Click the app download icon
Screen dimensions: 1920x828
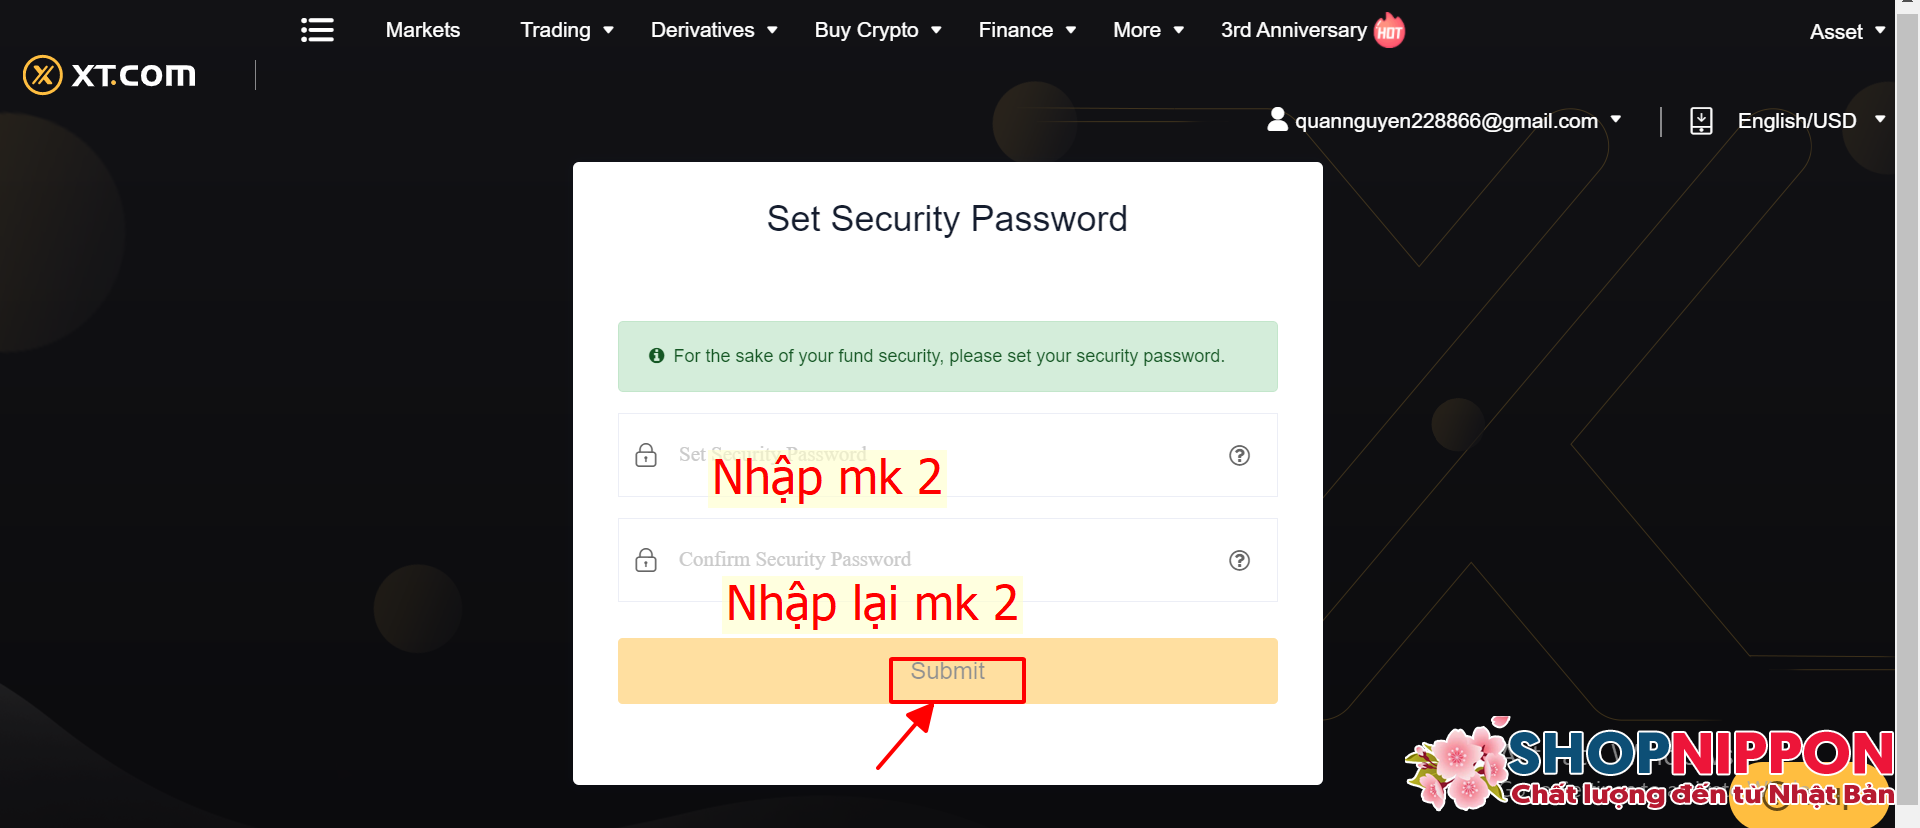point(1701,121)
